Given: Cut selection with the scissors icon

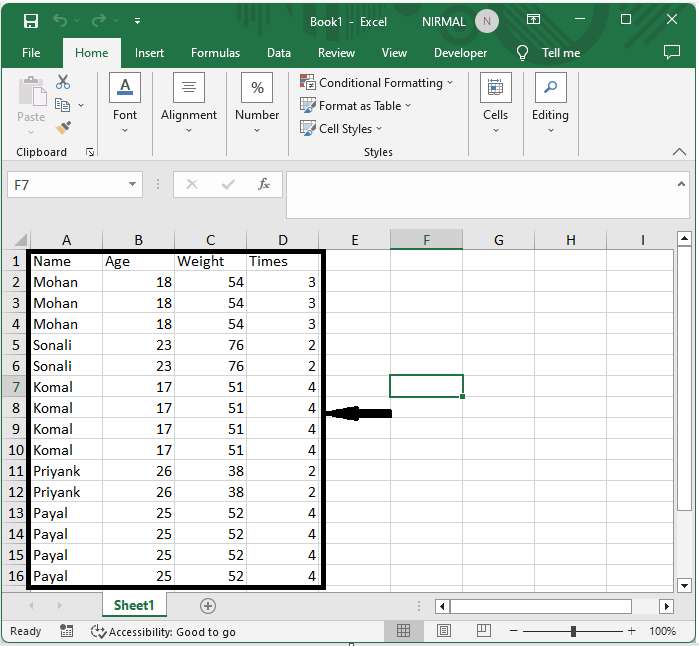Looking at the screenshot, I should pos(63,82).
